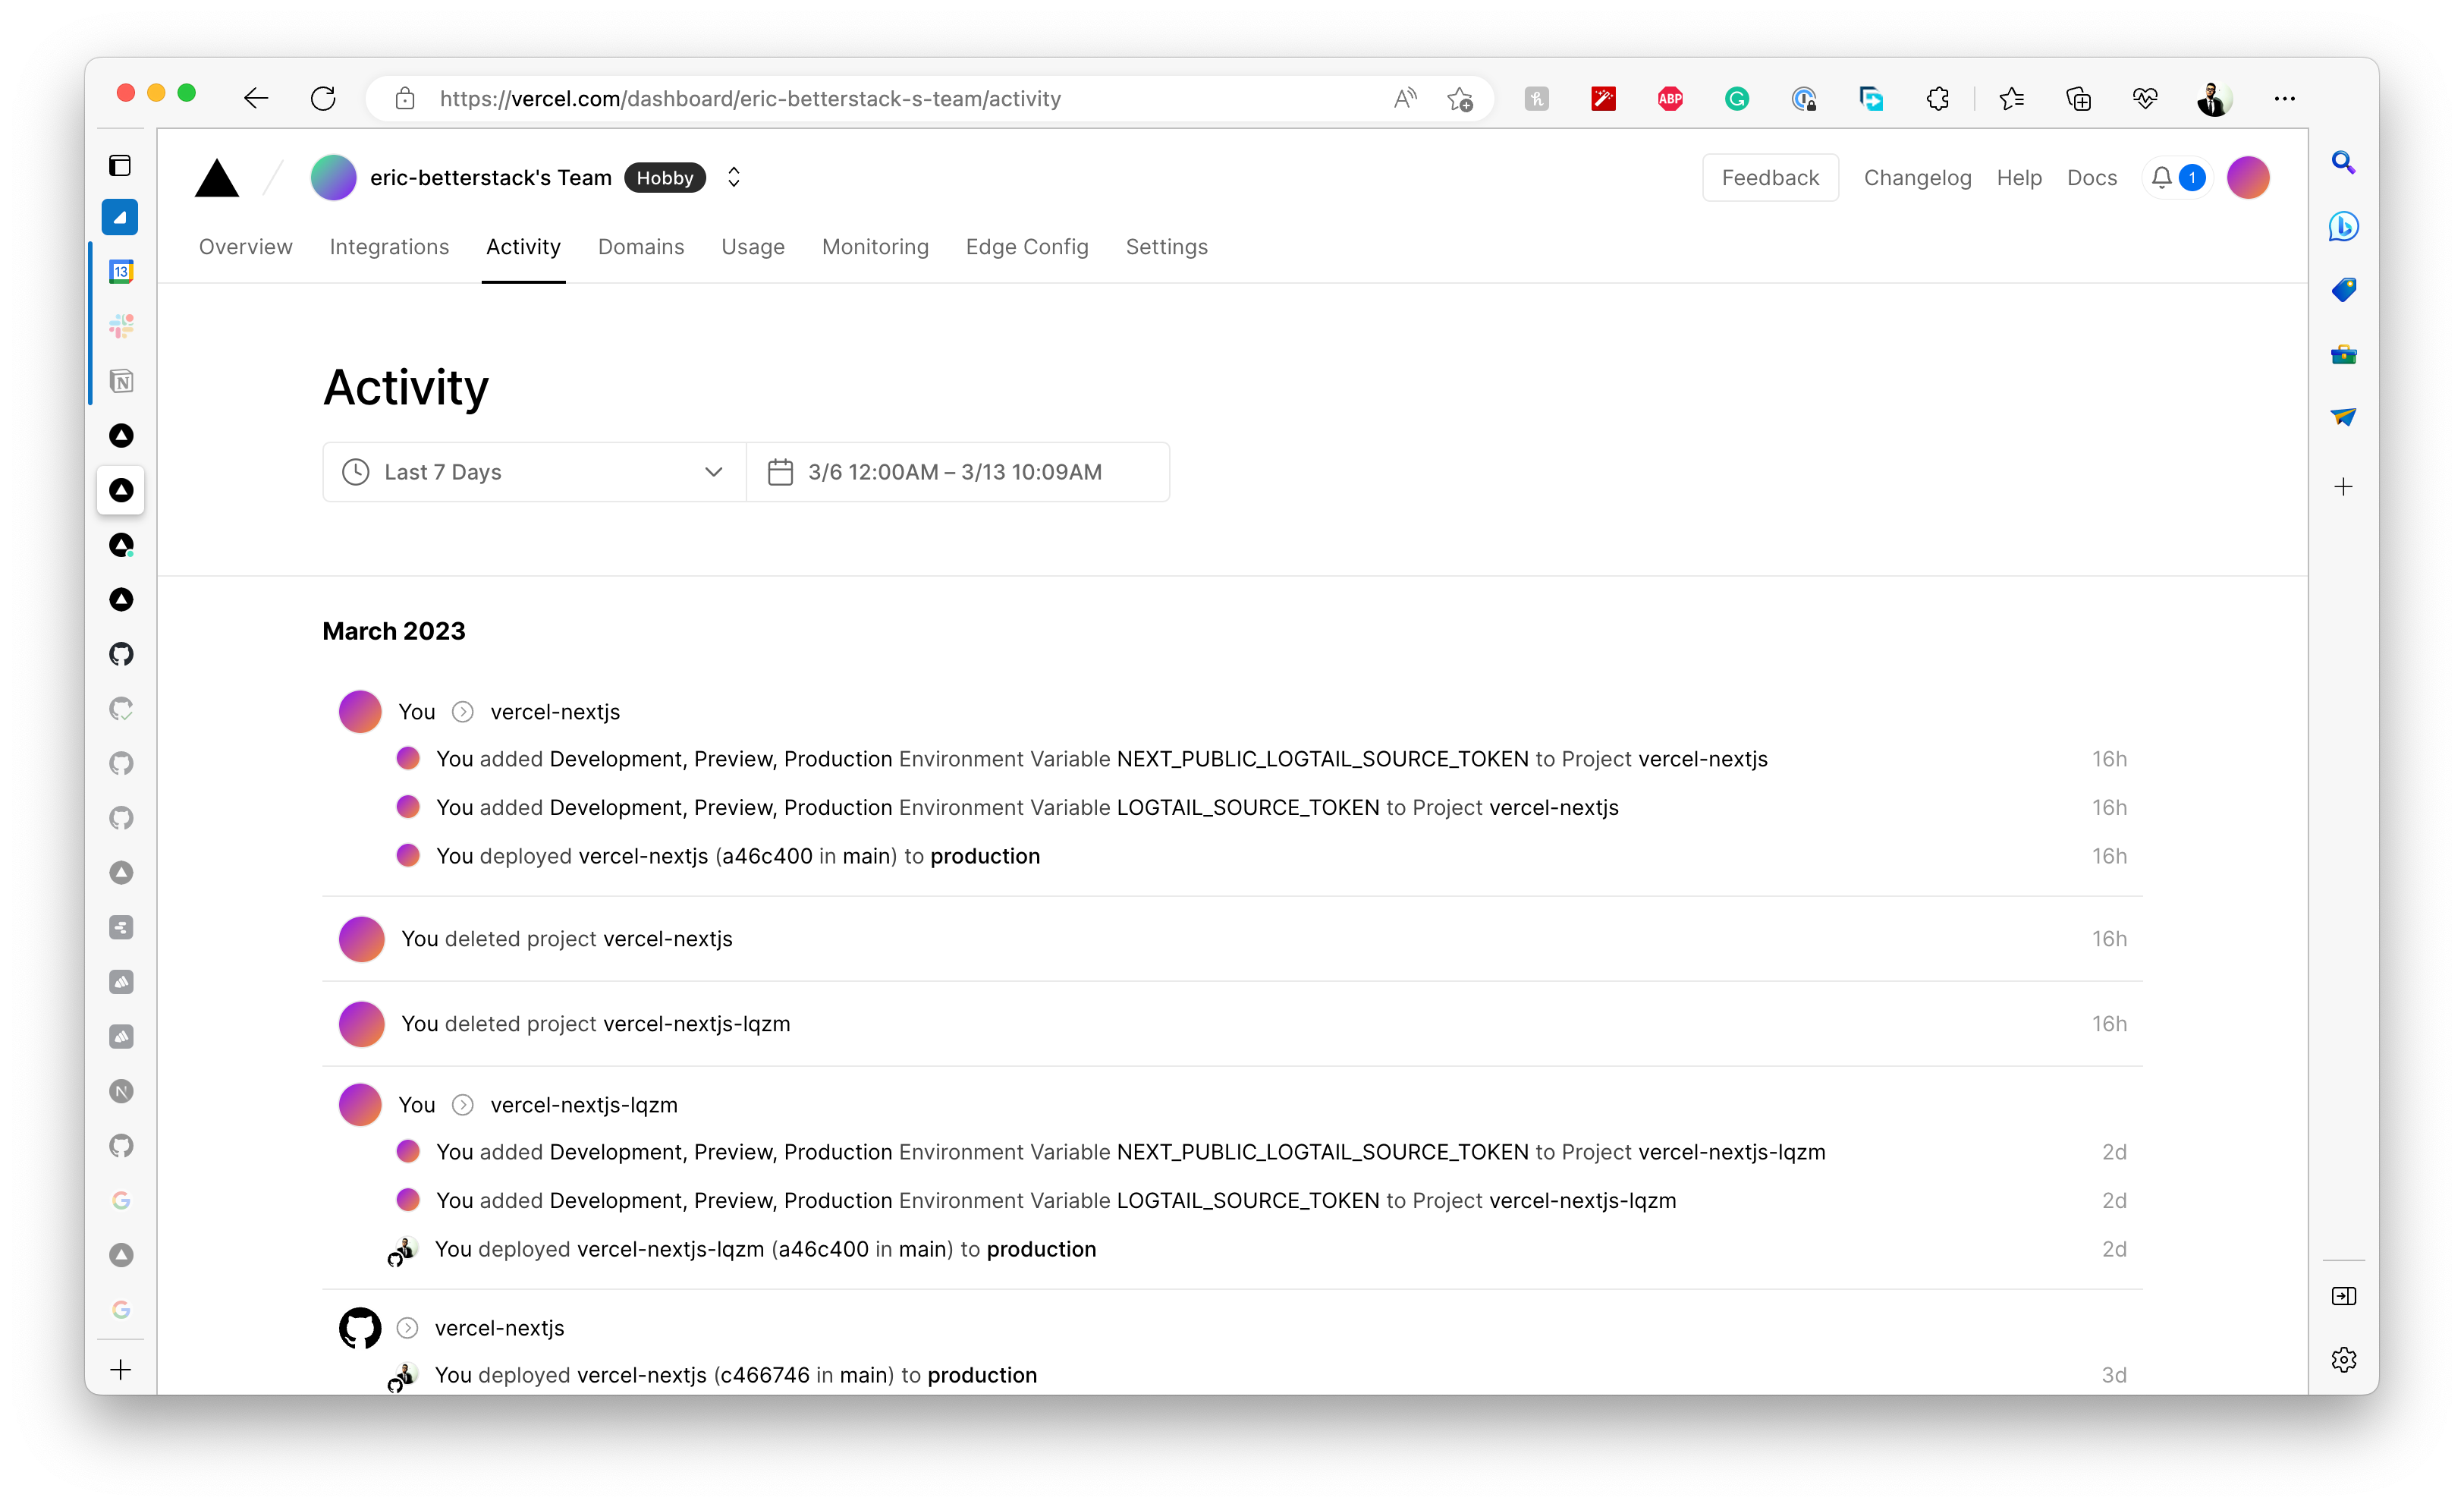The width and height of the screenshot is (2464, 1507).
Task: Open the Bing chat sidebar icon
Action: 2343,227
